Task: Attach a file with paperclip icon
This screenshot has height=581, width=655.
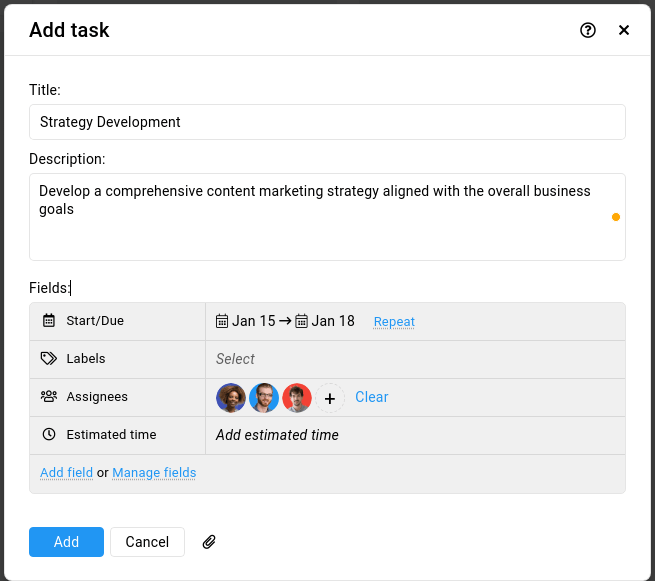Action: 209,542
